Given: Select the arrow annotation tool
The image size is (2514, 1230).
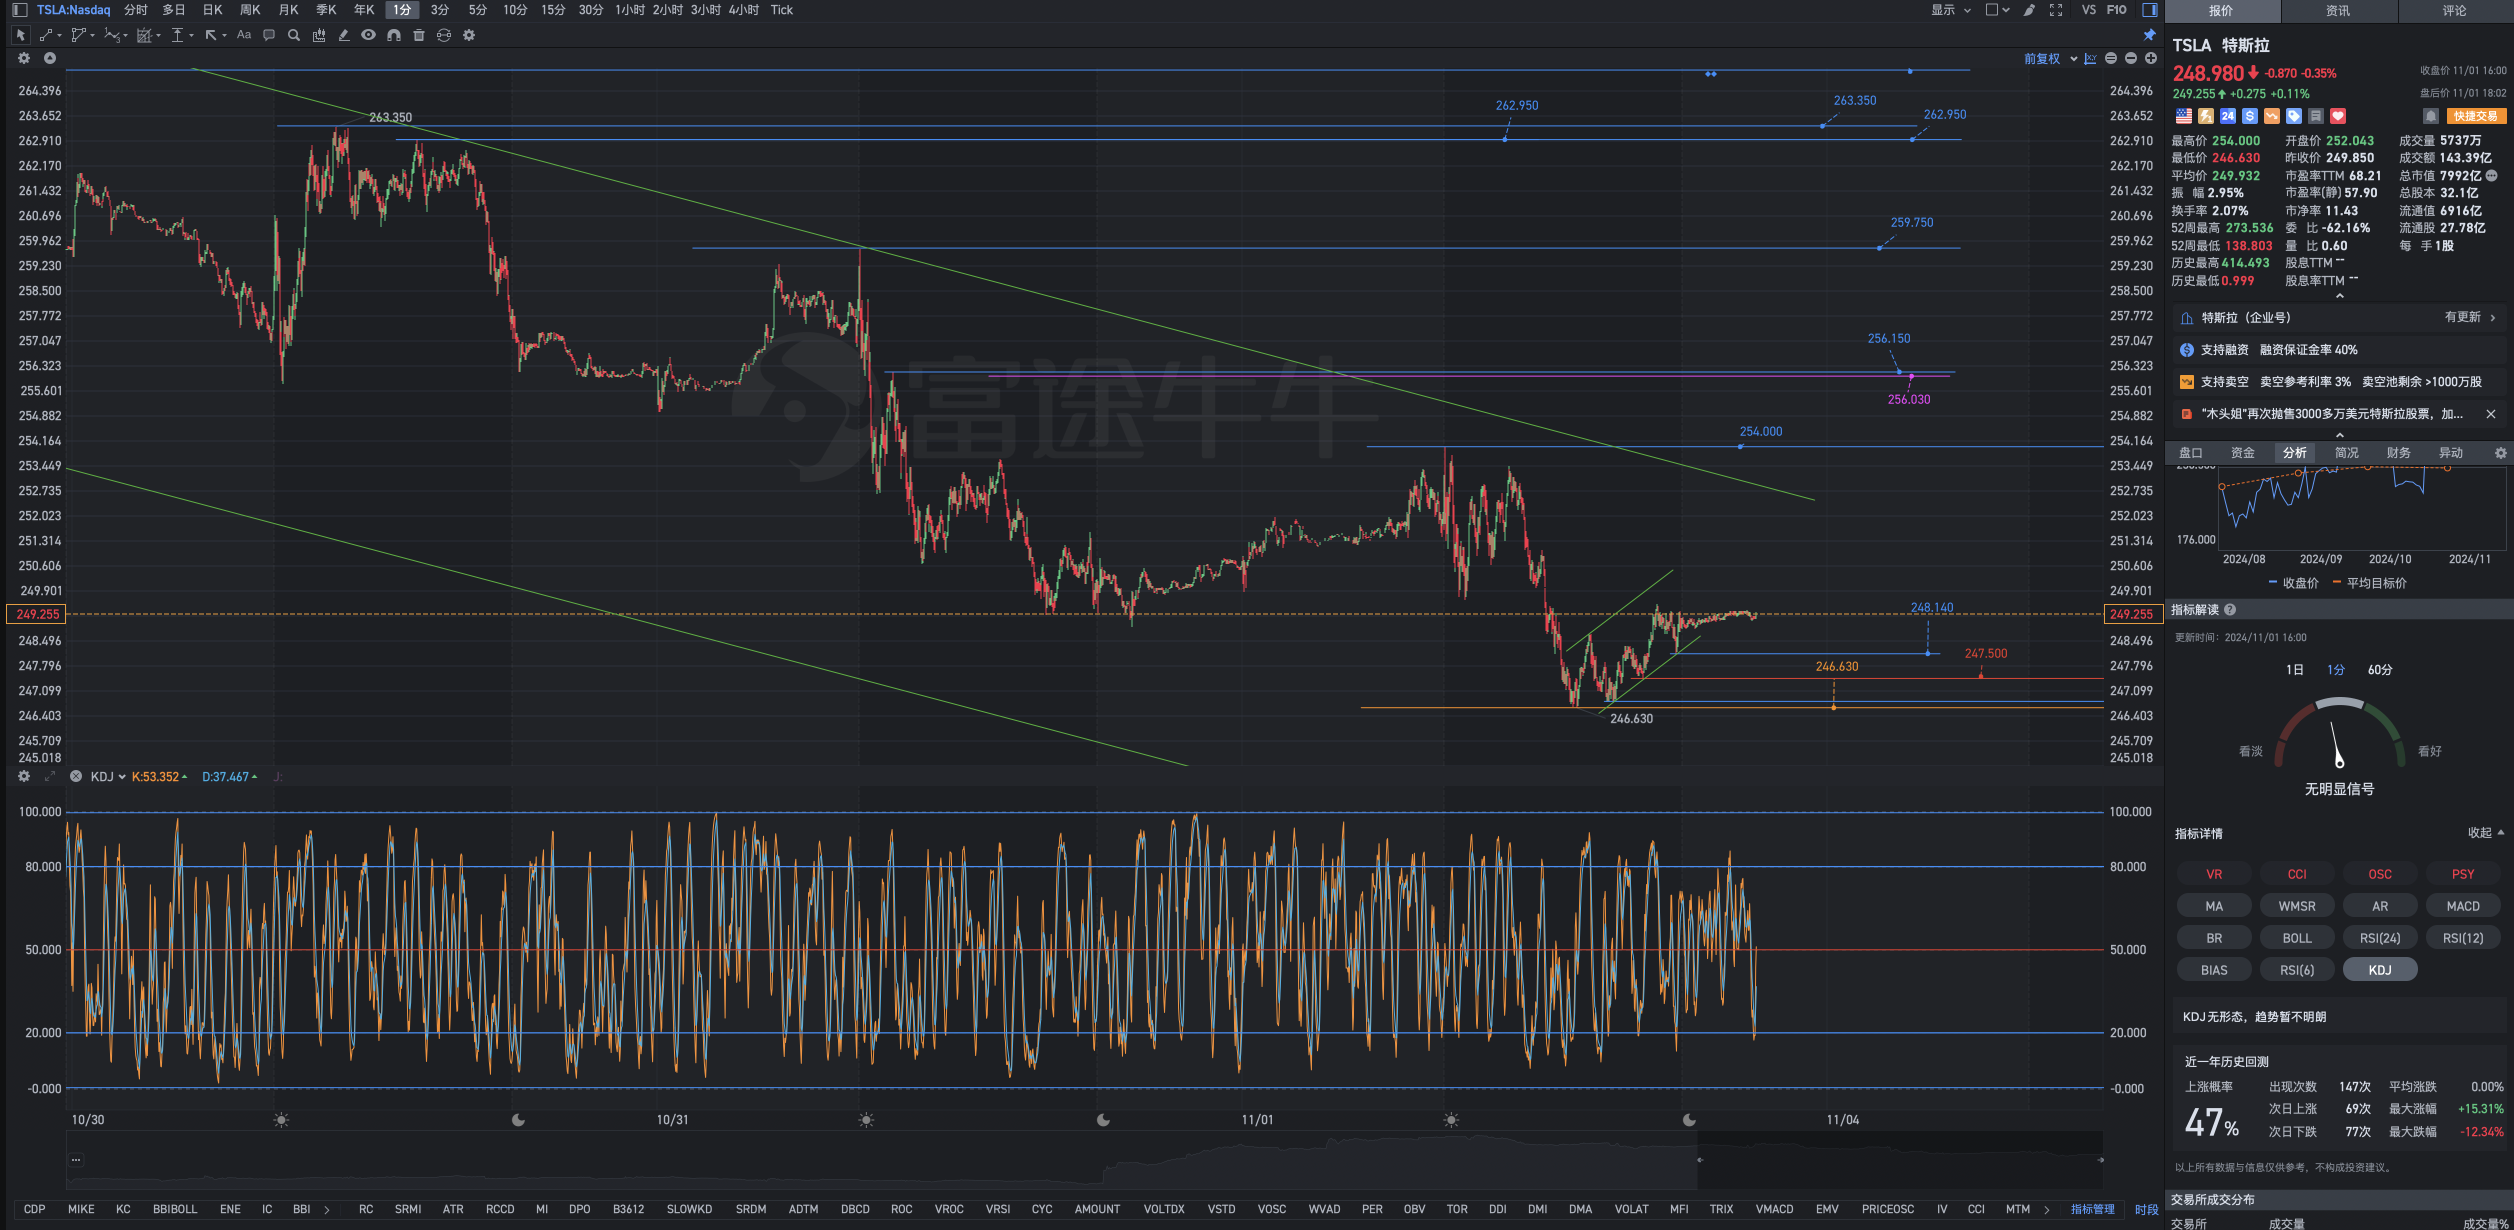Looking at the screenshot, I should pyautogui.click(x=211, y=35).
